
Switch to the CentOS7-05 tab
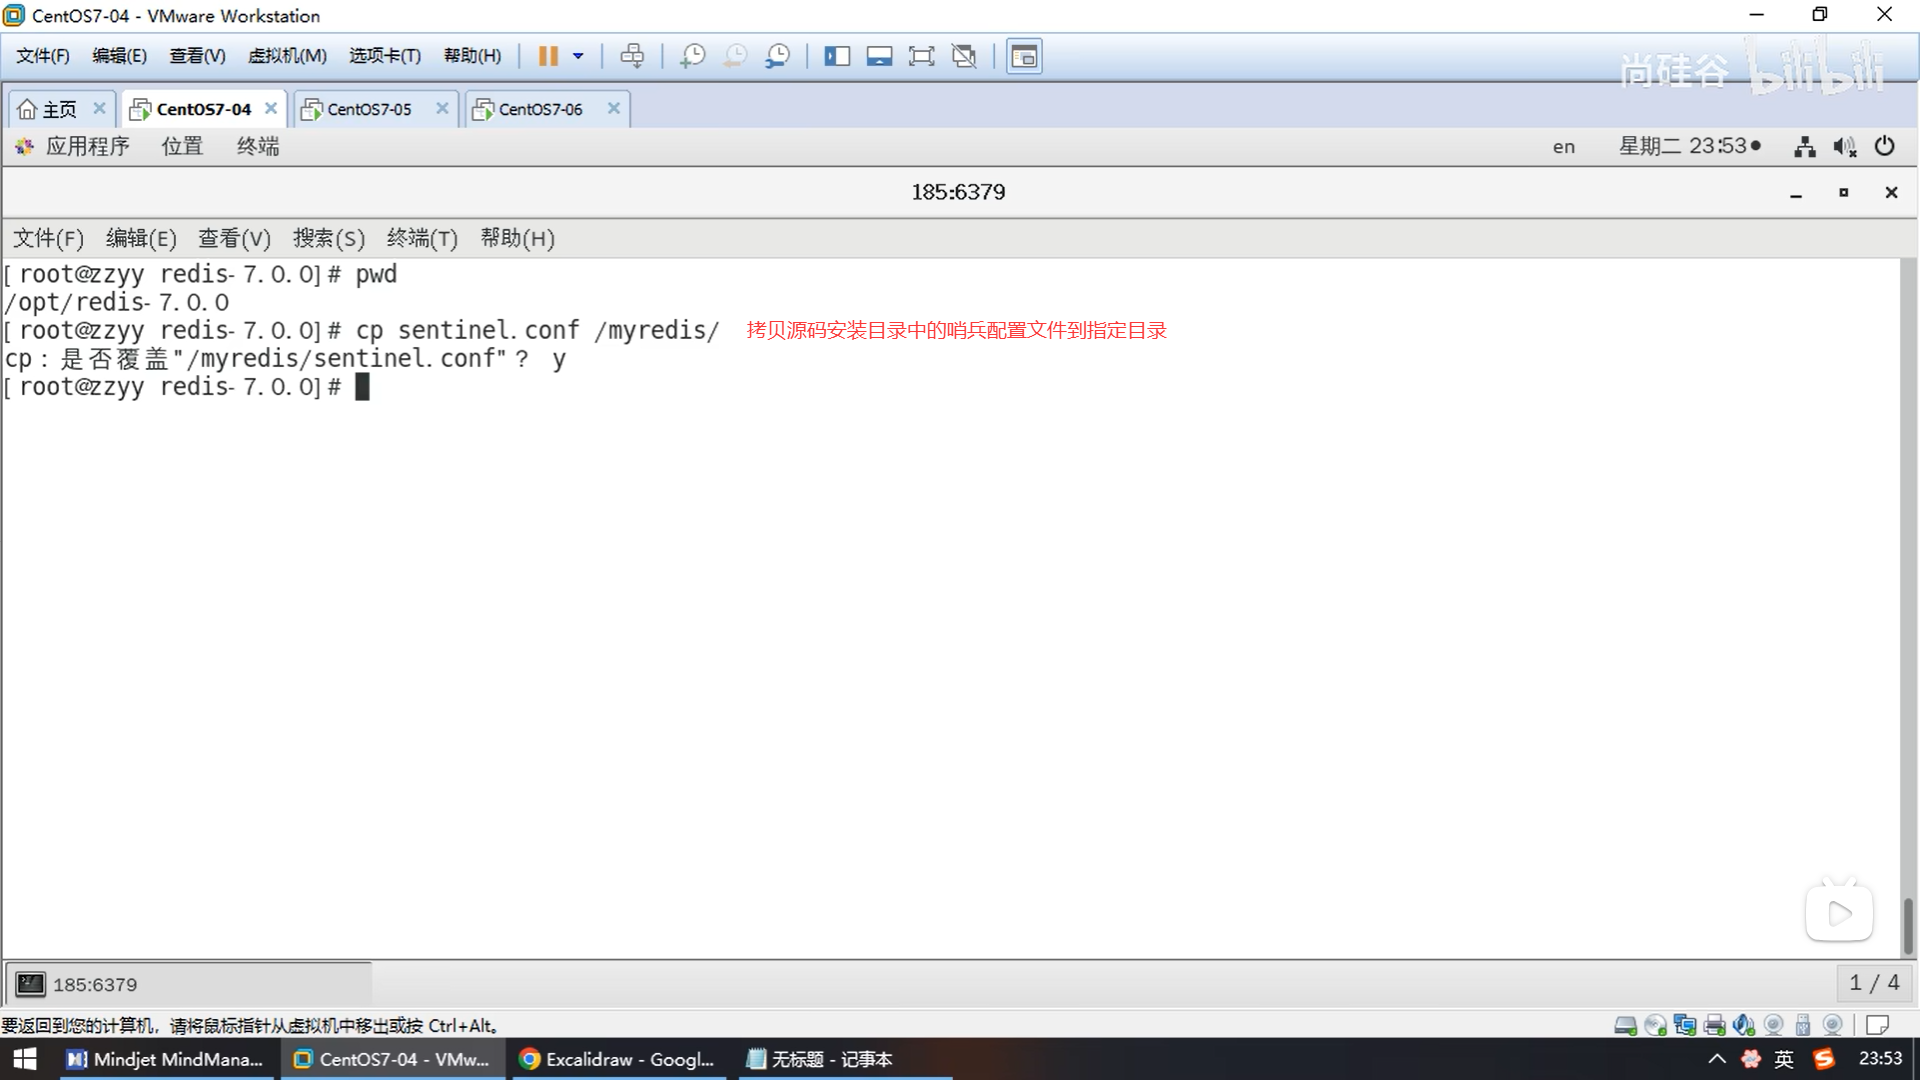point(369,109)
